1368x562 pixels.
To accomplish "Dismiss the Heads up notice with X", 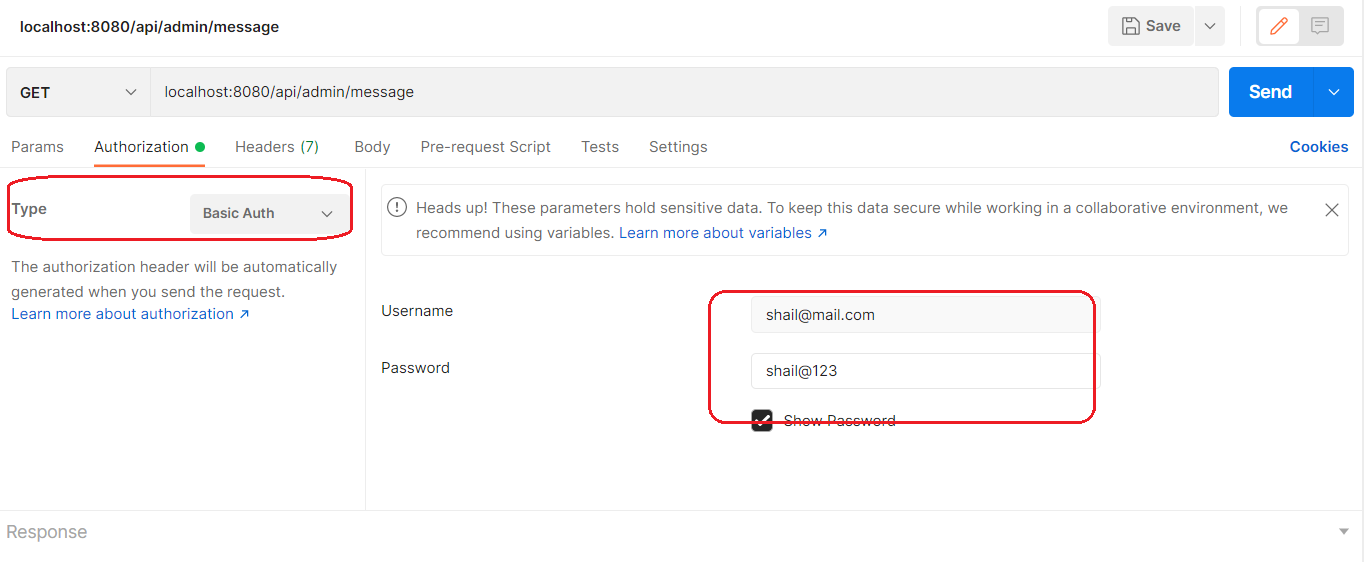I will coord(1332,210).
